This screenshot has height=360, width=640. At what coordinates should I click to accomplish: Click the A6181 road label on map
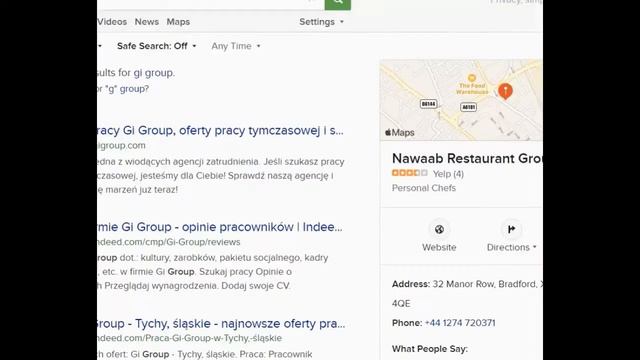(x=468, y=107)
